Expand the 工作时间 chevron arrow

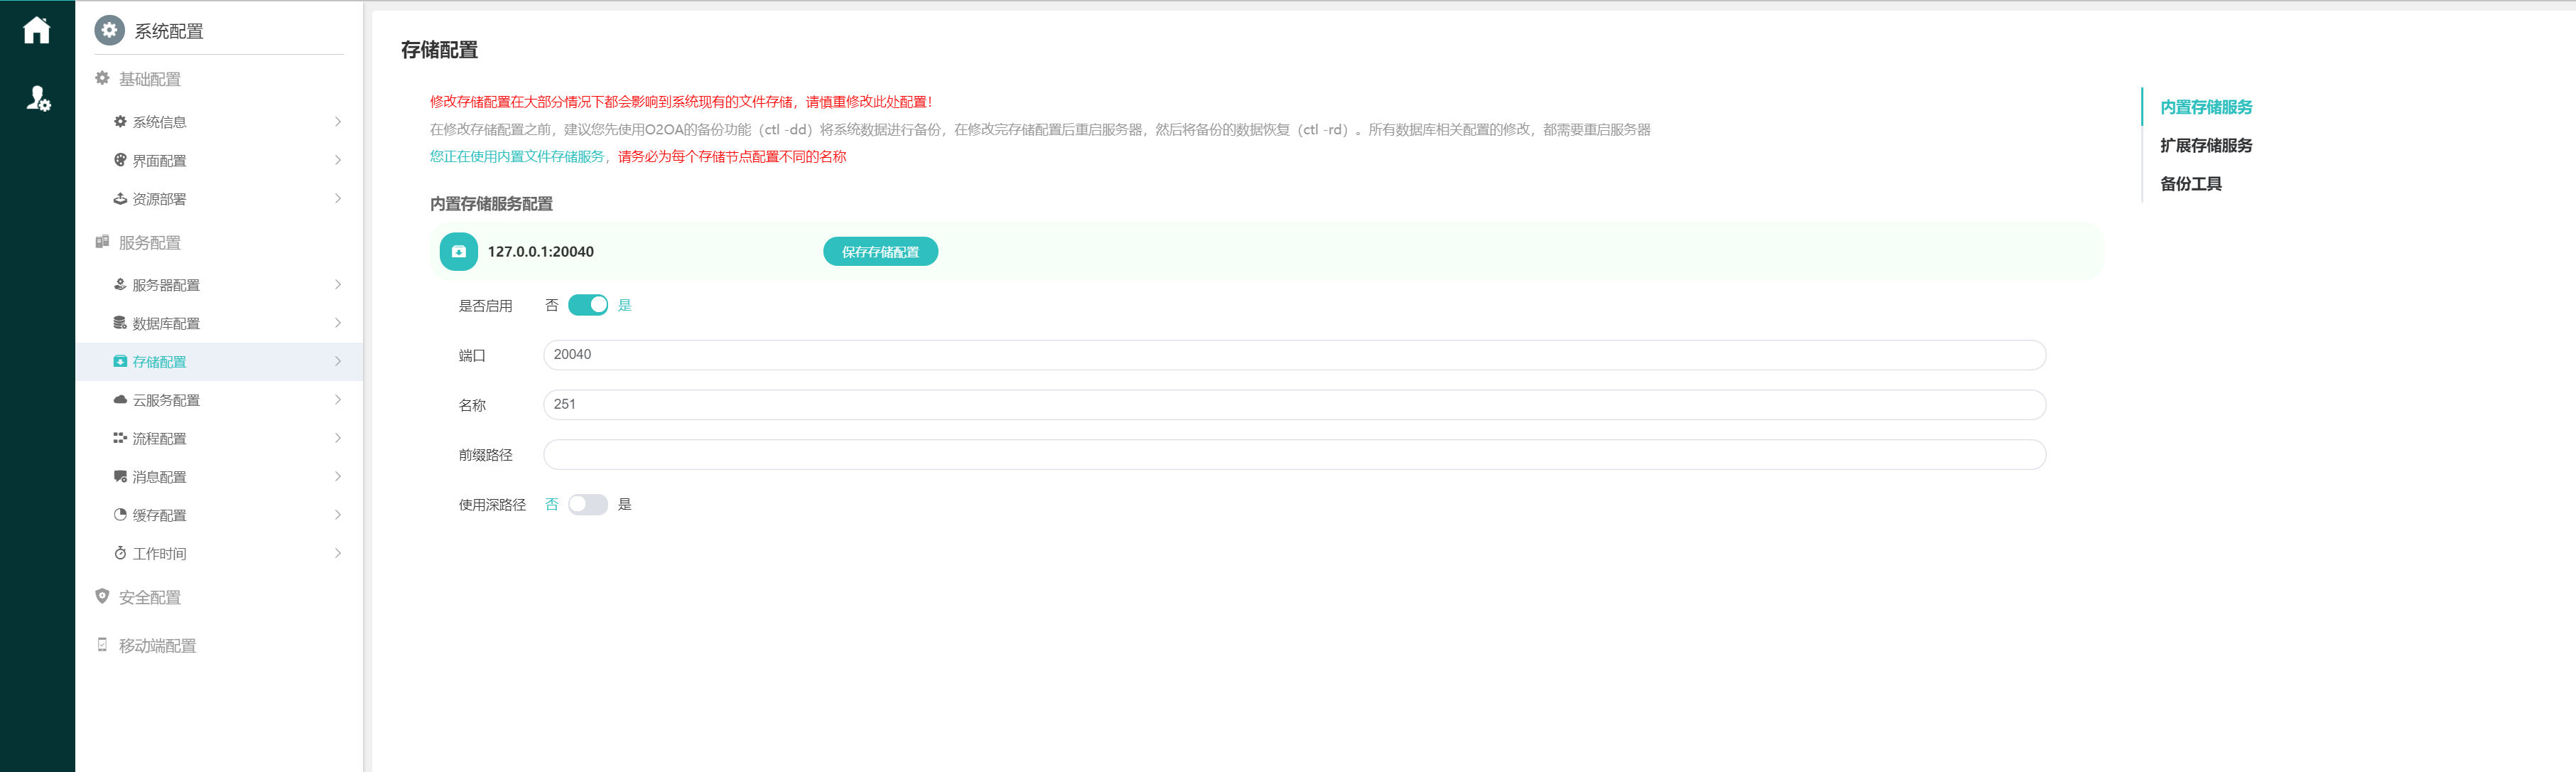tap(338, 553)
